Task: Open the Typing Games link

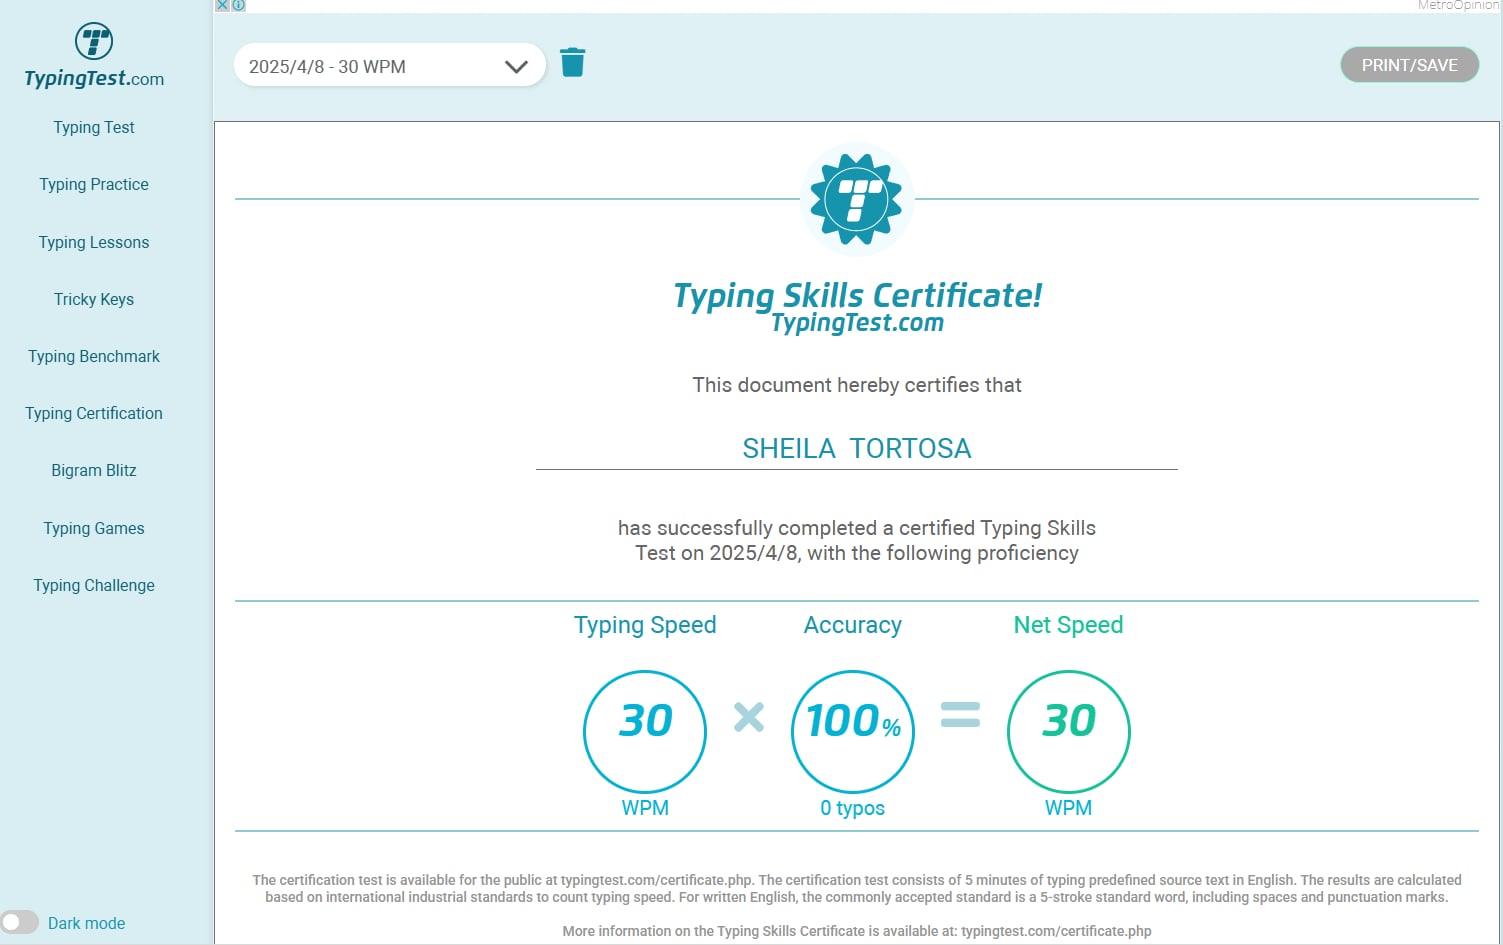Action: 94,528
